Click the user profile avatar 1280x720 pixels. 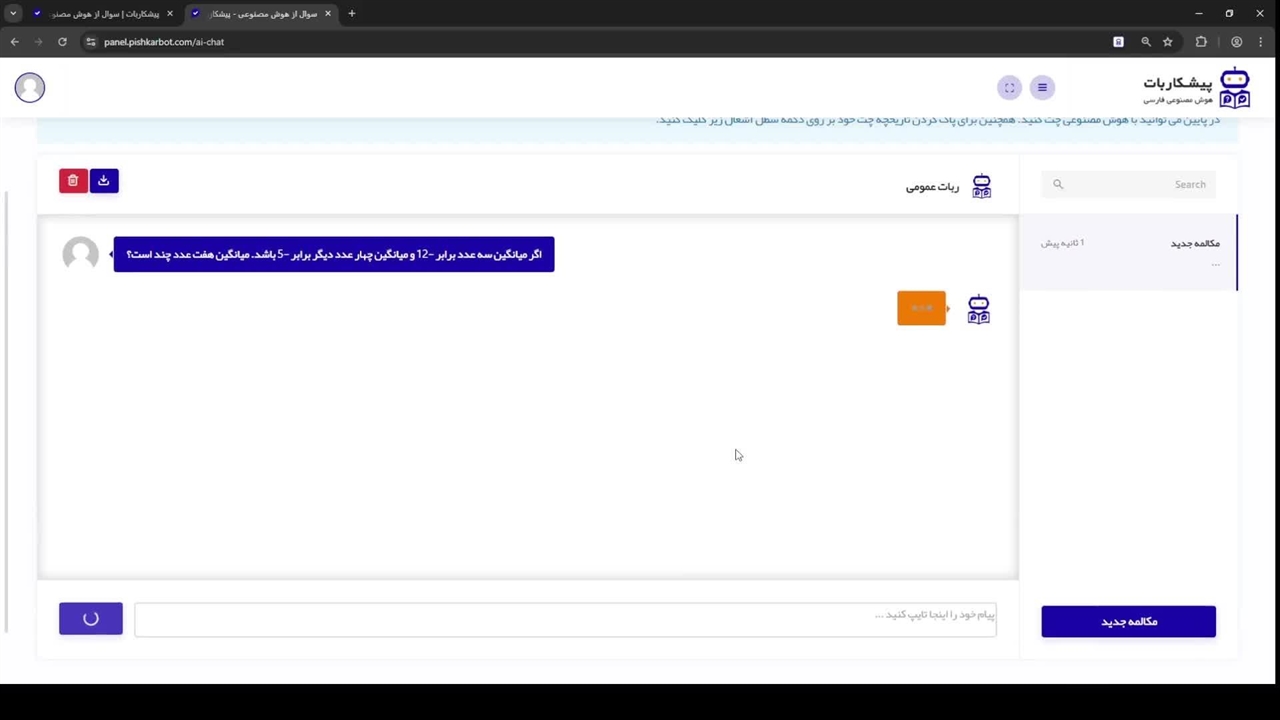pyautogui.click(x=30, y=88)
